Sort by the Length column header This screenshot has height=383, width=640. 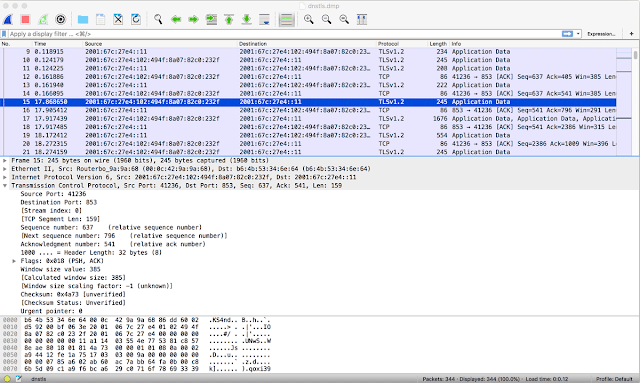coord(438,44)
